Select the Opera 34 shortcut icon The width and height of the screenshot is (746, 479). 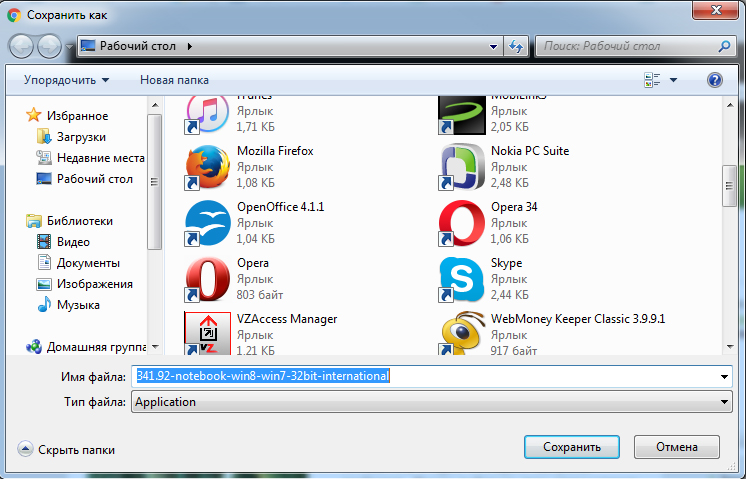click(463, 222)
